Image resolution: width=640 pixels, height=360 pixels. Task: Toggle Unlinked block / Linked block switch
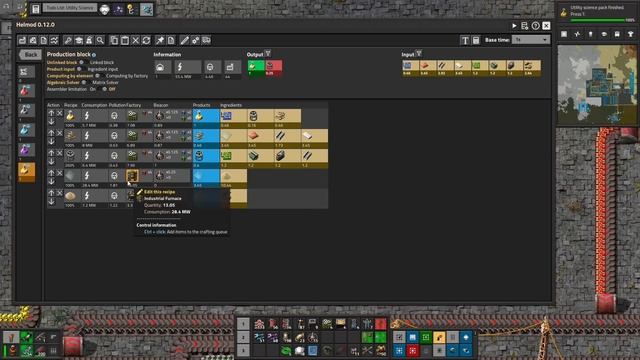point(84,62)
